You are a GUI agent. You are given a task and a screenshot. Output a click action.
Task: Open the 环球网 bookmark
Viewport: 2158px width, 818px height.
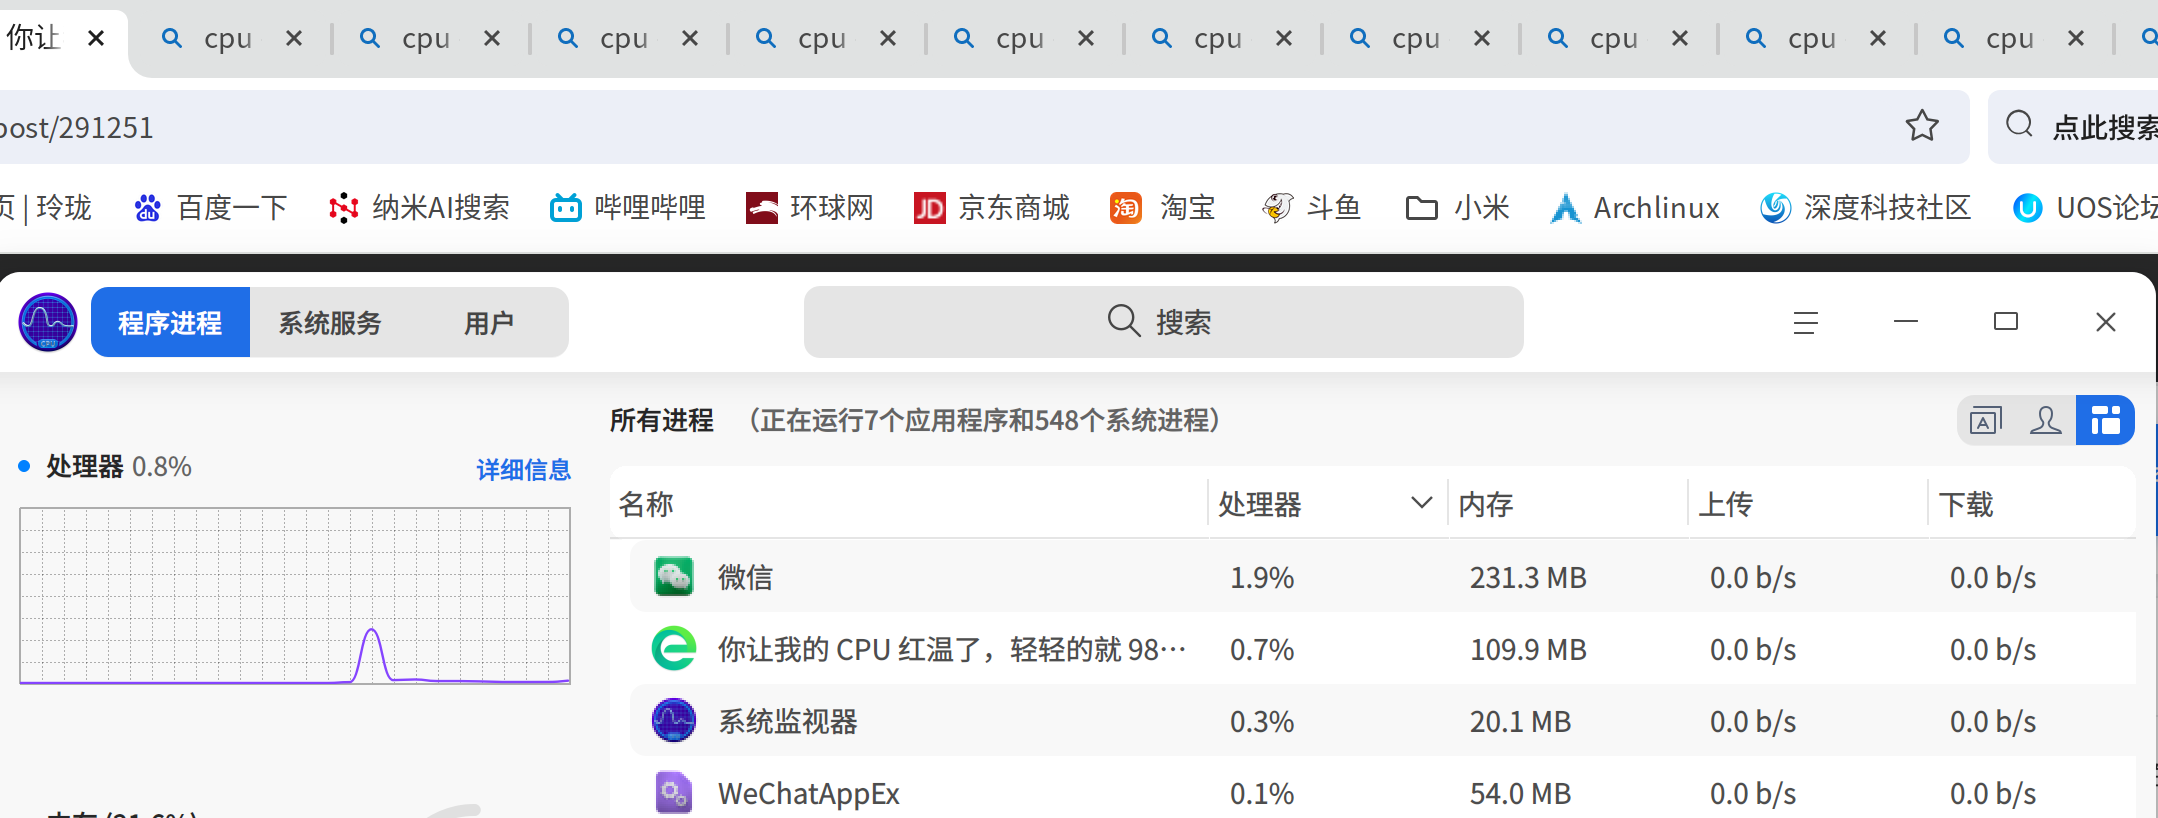point(809,208)
